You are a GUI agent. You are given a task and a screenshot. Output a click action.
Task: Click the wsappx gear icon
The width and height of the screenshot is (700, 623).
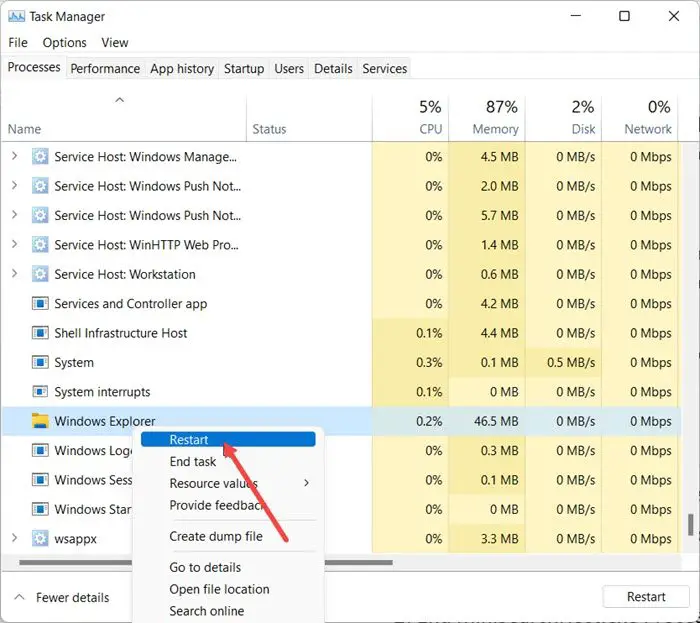40,538
